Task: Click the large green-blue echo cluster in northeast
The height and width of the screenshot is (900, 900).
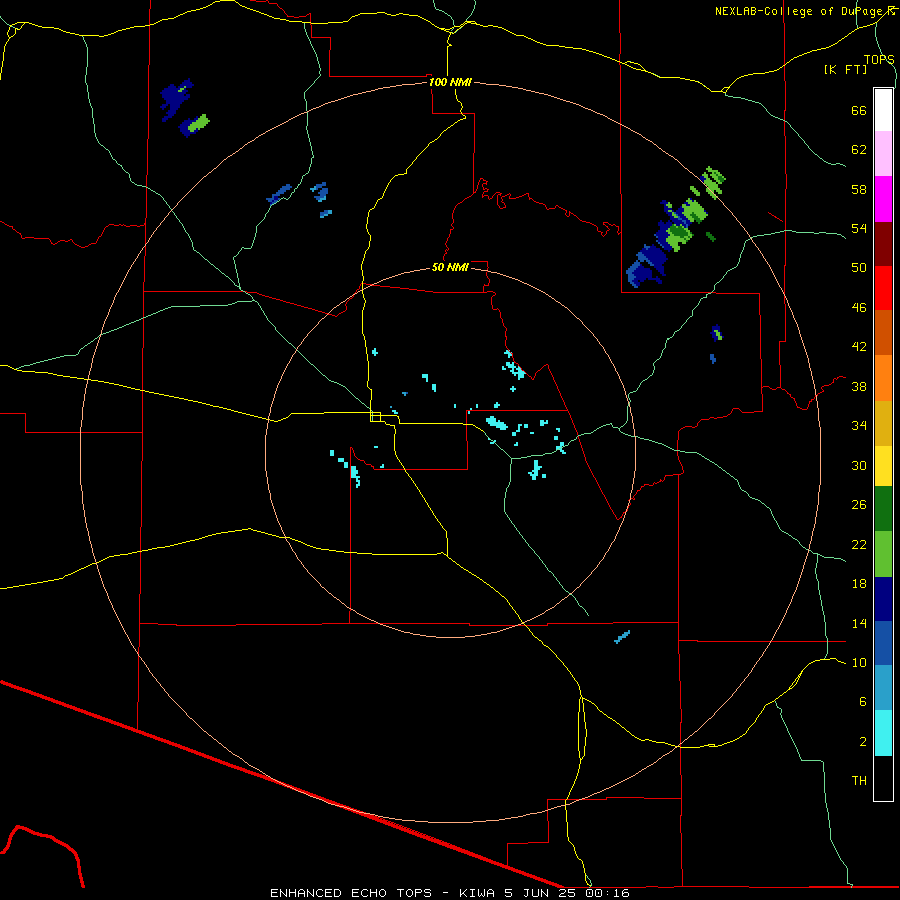Action: (675, 228)
